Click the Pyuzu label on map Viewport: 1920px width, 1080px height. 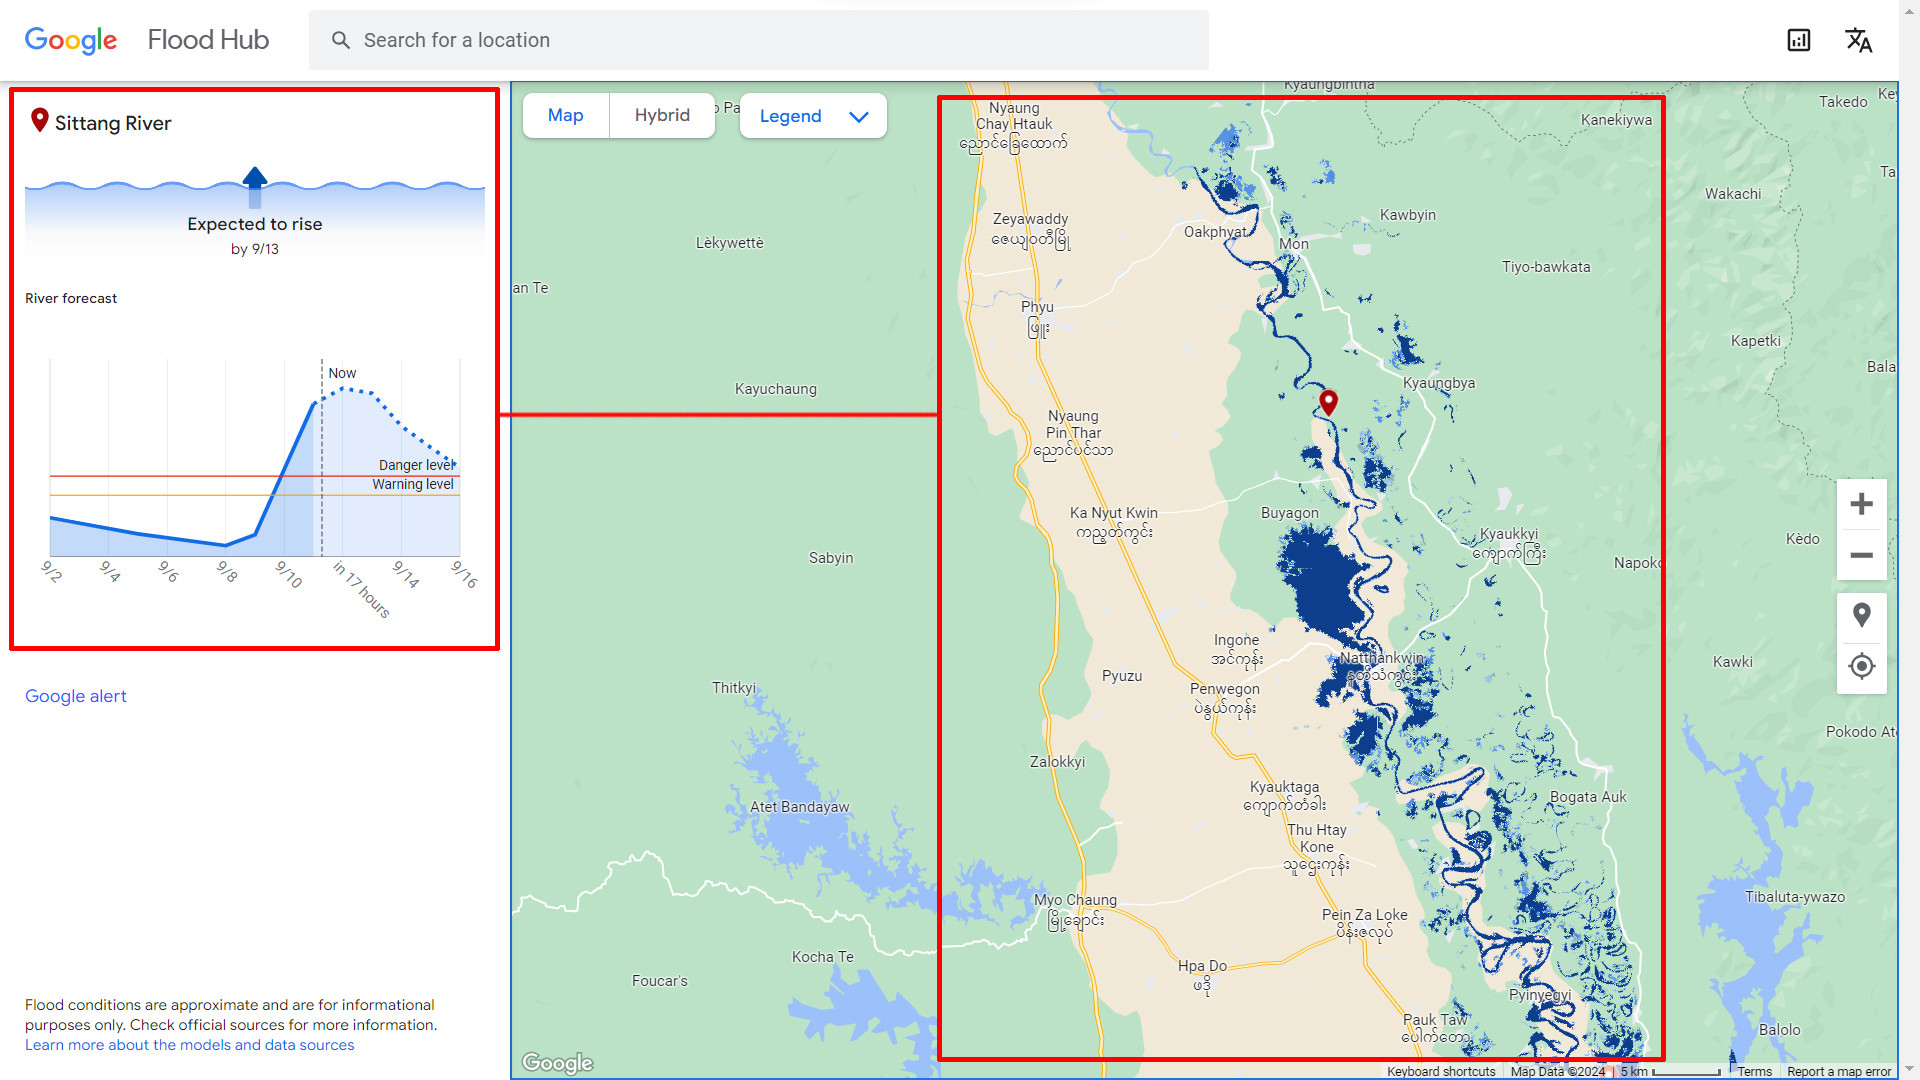click(1122, 676)
